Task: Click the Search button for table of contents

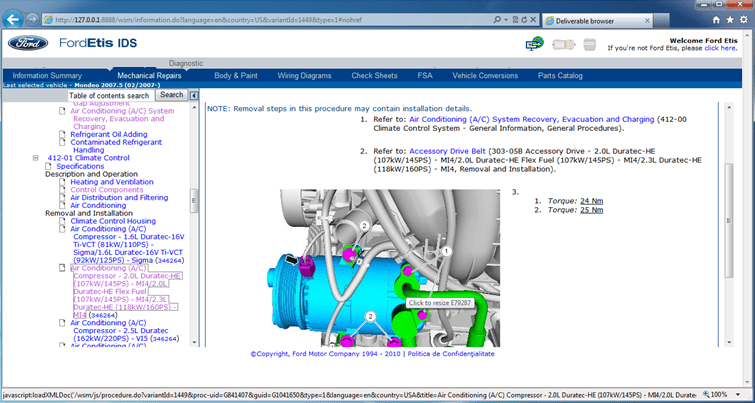Action: click(172, 95)
